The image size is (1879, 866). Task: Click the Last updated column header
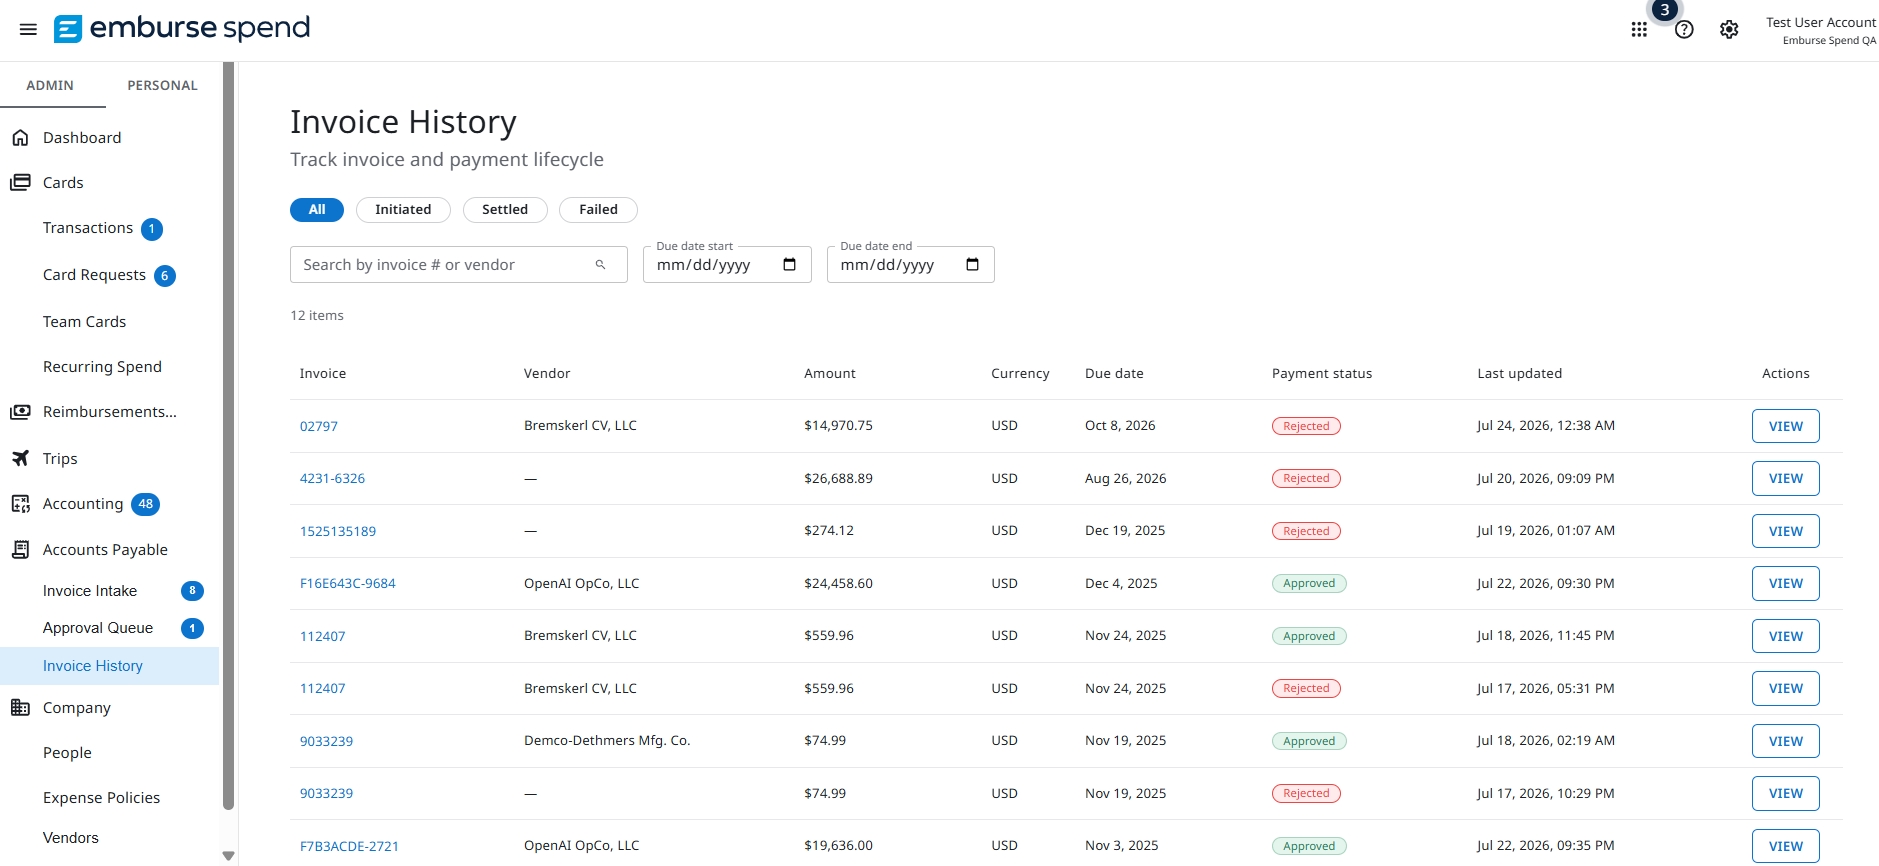click(1519, 374)
